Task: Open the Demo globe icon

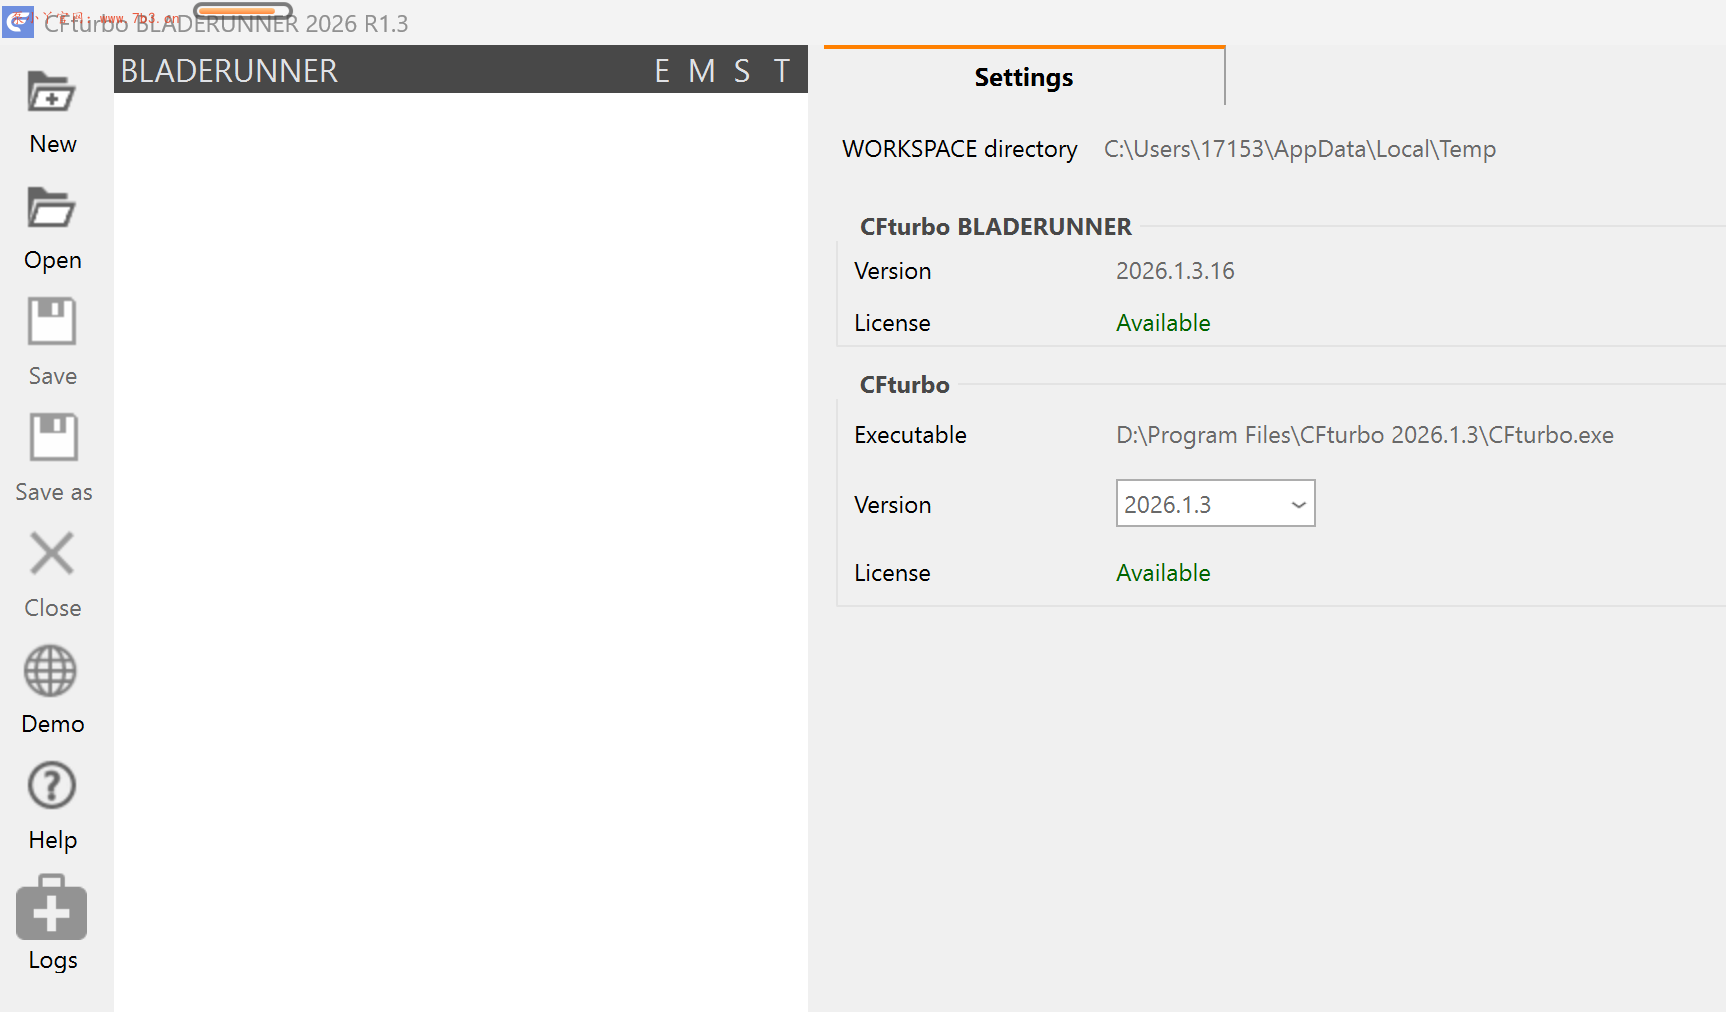Action: point(51,670)
